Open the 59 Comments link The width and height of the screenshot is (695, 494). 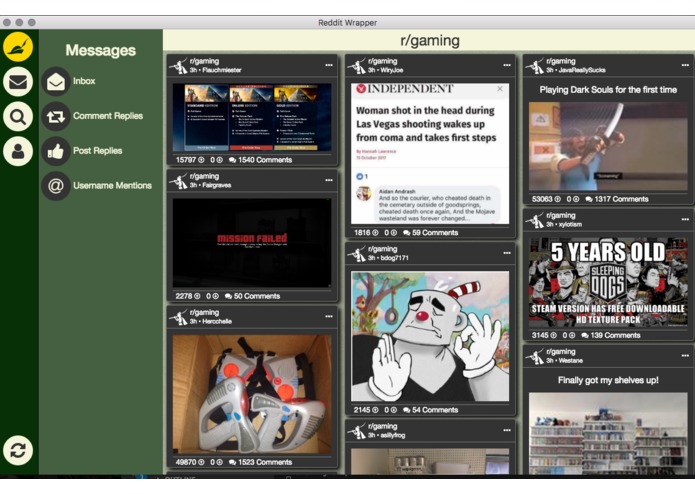[x=430, y=233]
